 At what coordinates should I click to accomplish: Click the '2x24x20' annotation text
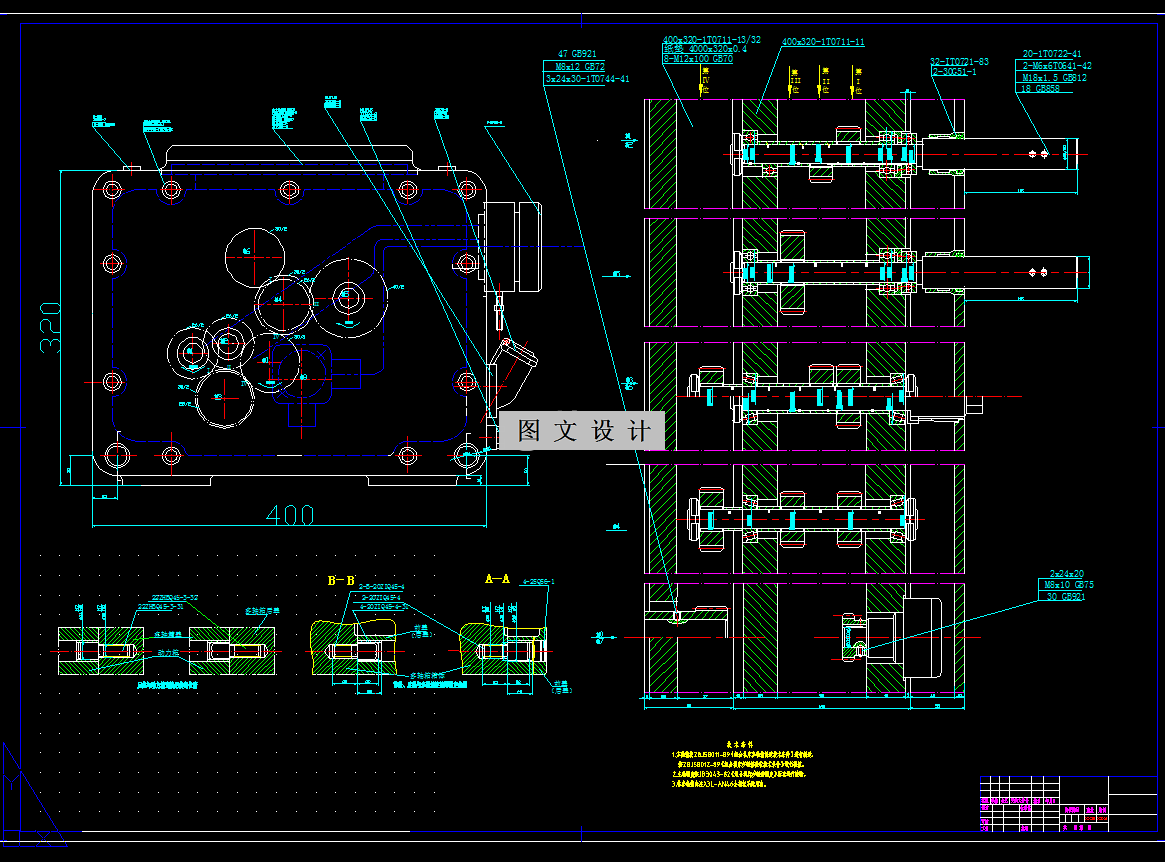click(1066, 574)
